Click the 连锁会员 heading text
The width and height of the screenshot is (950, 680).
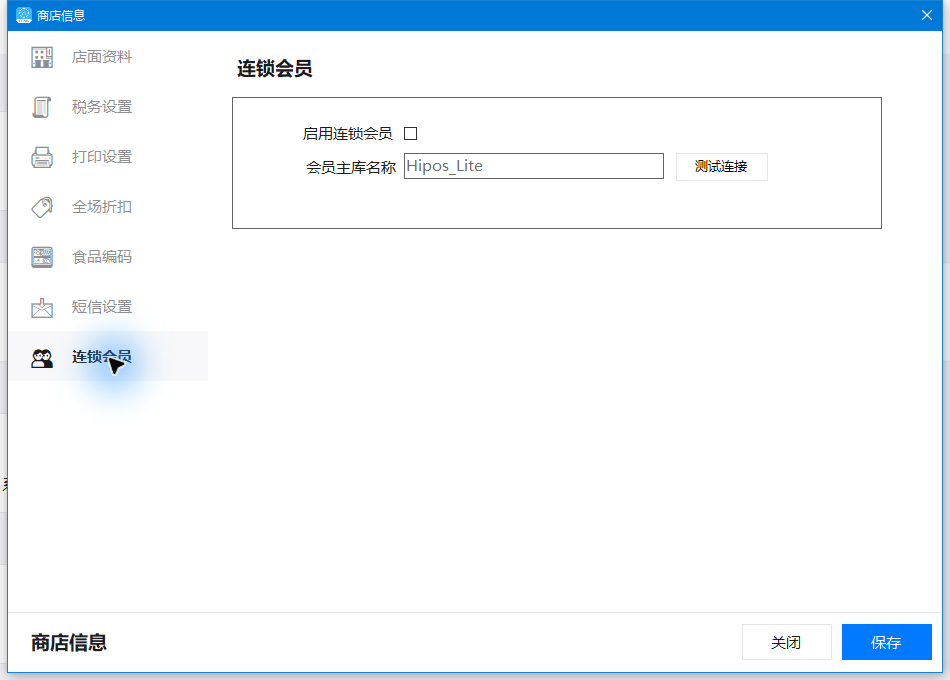click(274, 68)
